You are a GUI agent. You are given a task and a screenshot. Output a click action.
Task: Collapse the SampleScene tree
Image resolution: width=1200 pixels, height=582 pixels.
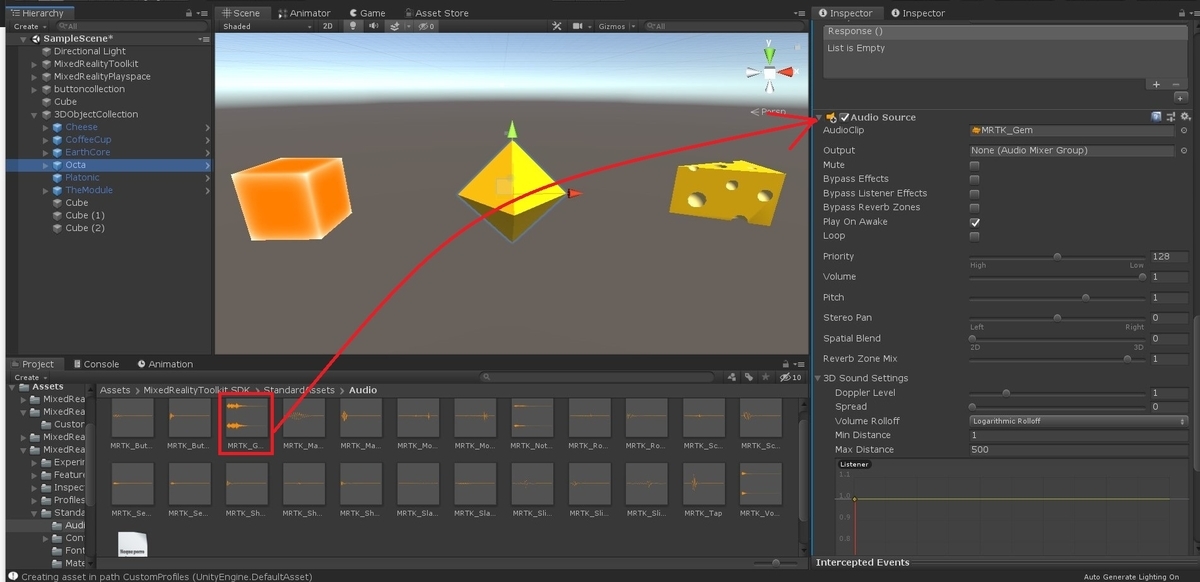click(24, 39)
